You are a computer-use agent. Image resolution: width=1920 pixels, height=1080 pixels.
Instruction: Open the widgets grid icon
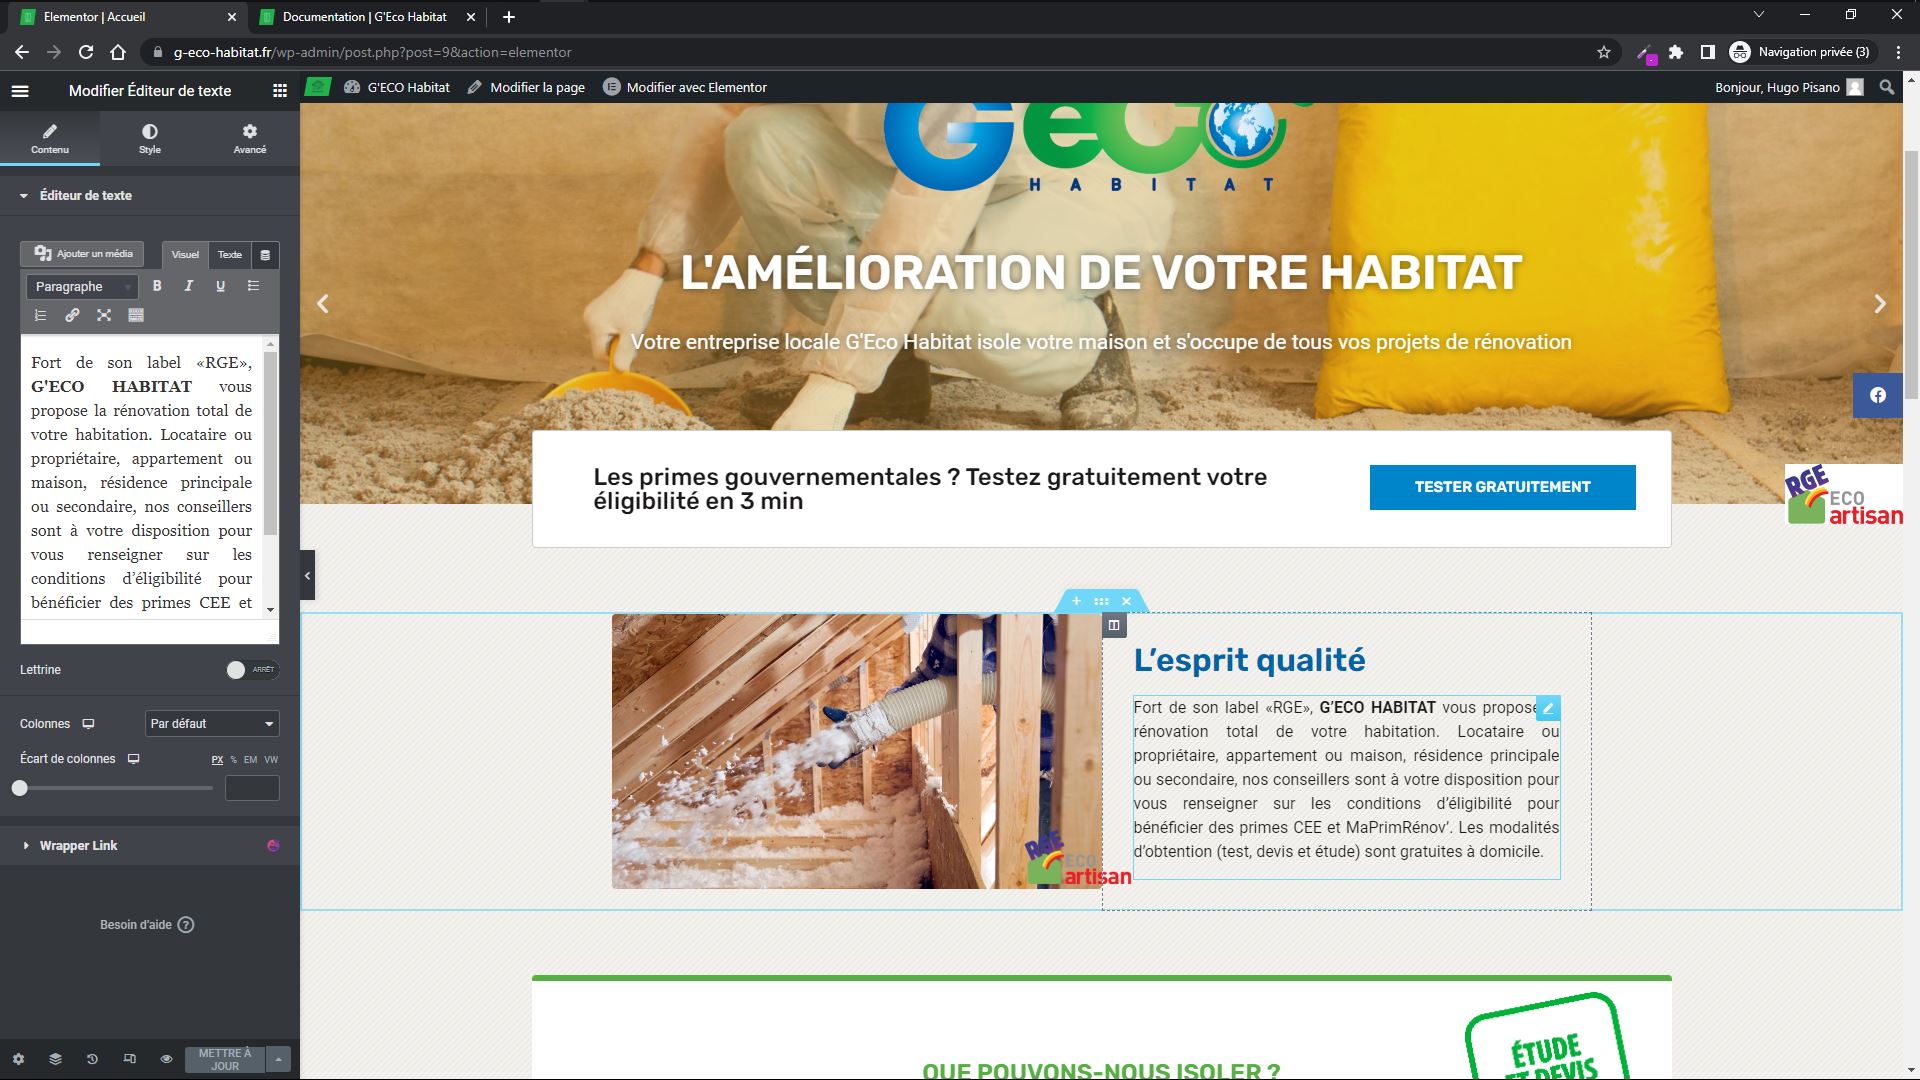click(279, 91)
